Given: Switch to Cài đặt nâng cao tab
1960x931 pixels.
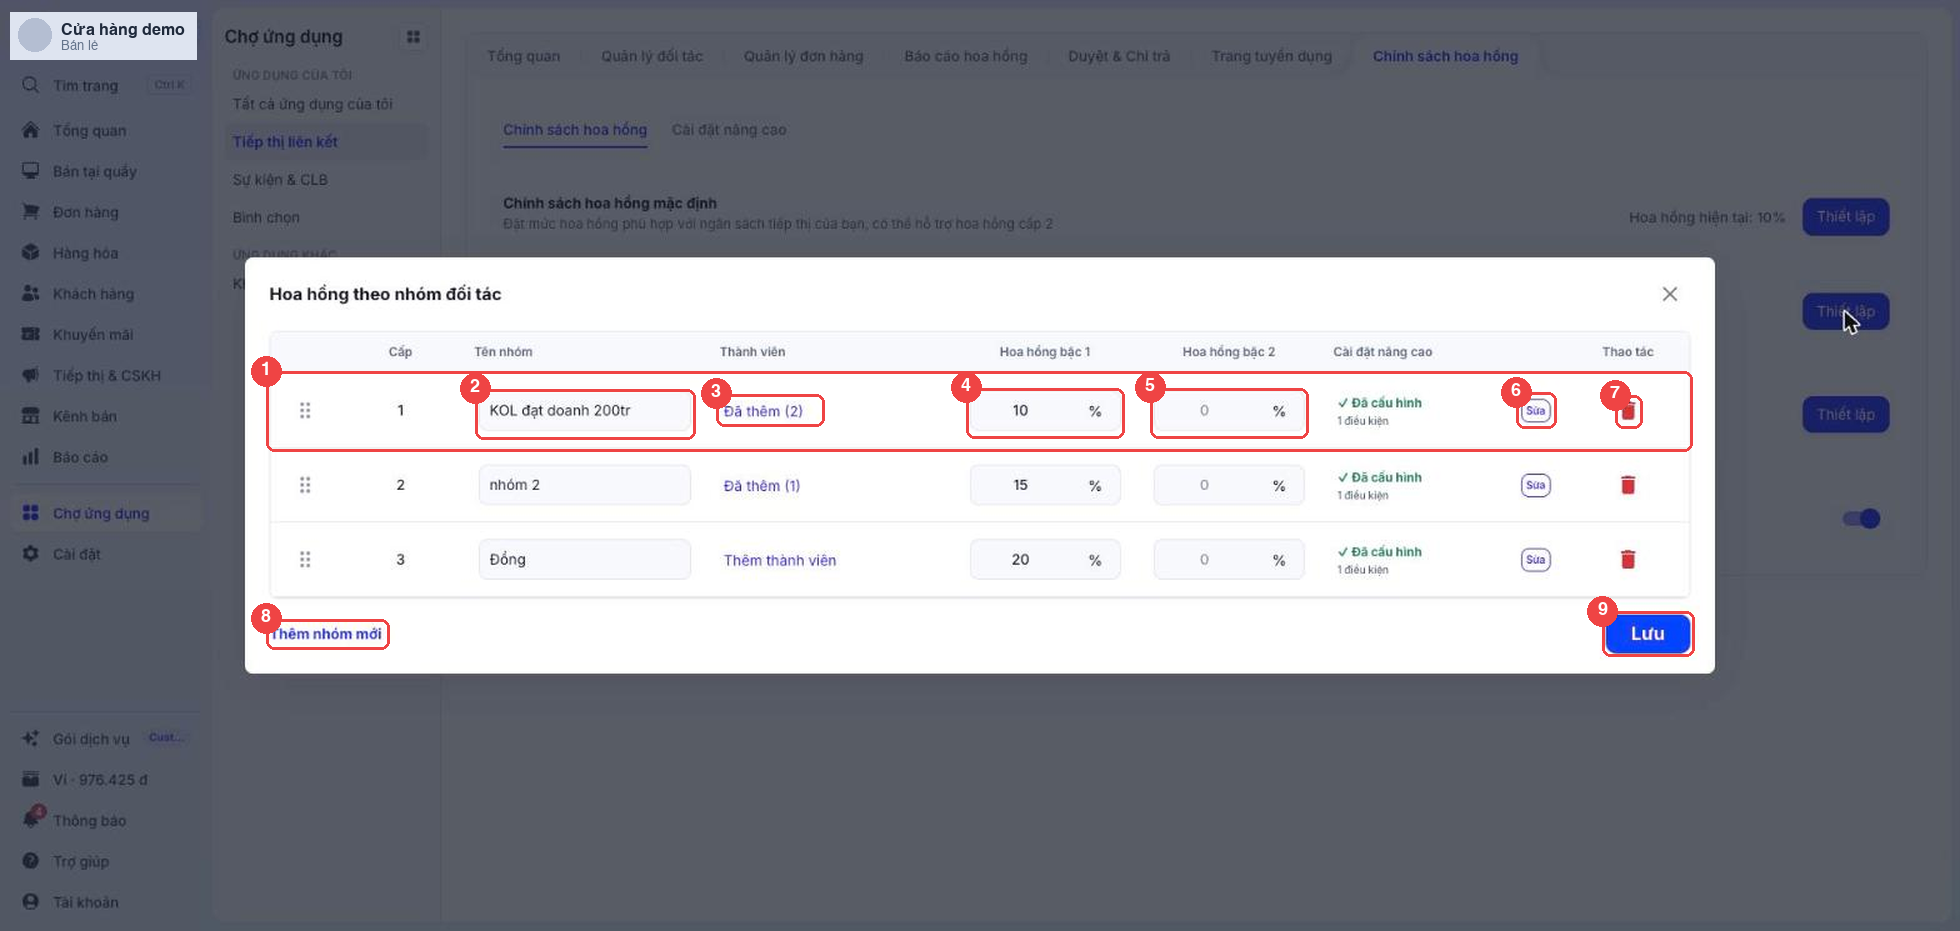Looking at the screenshot, I should point(728,130).
